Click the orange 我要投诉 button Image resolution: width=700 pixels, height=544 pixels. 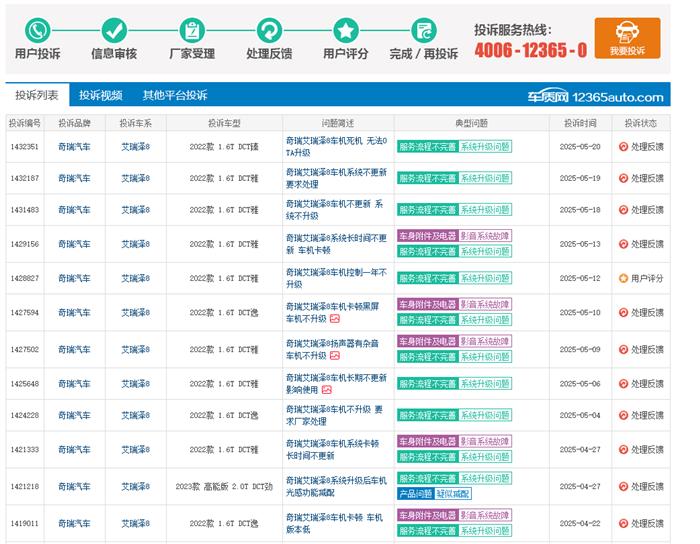click(627, 38)
